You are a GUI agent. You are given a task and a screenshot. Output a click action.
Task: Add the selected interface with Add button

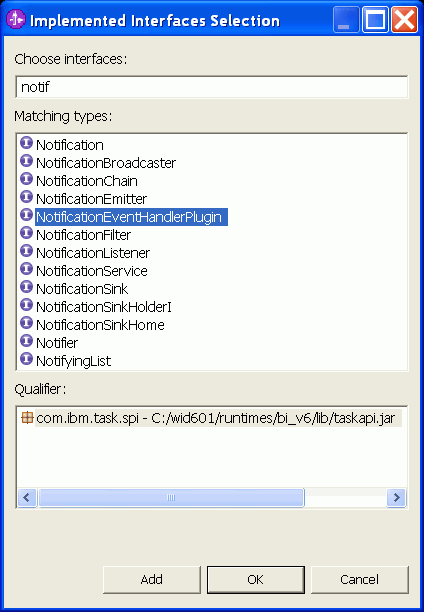coord(152,580)
